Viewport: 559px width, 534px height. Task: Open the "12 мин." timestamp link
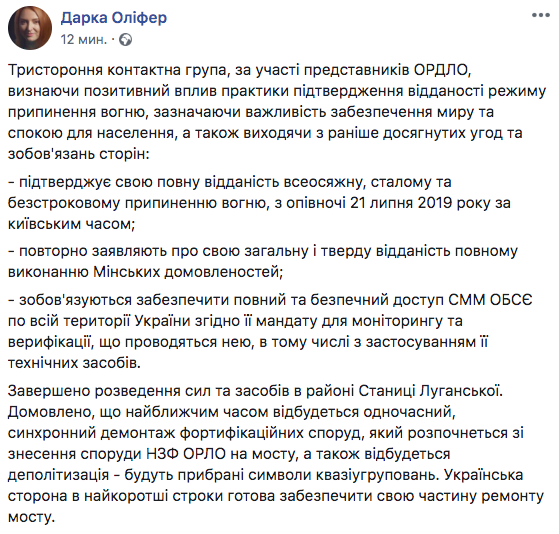[83, 39]
